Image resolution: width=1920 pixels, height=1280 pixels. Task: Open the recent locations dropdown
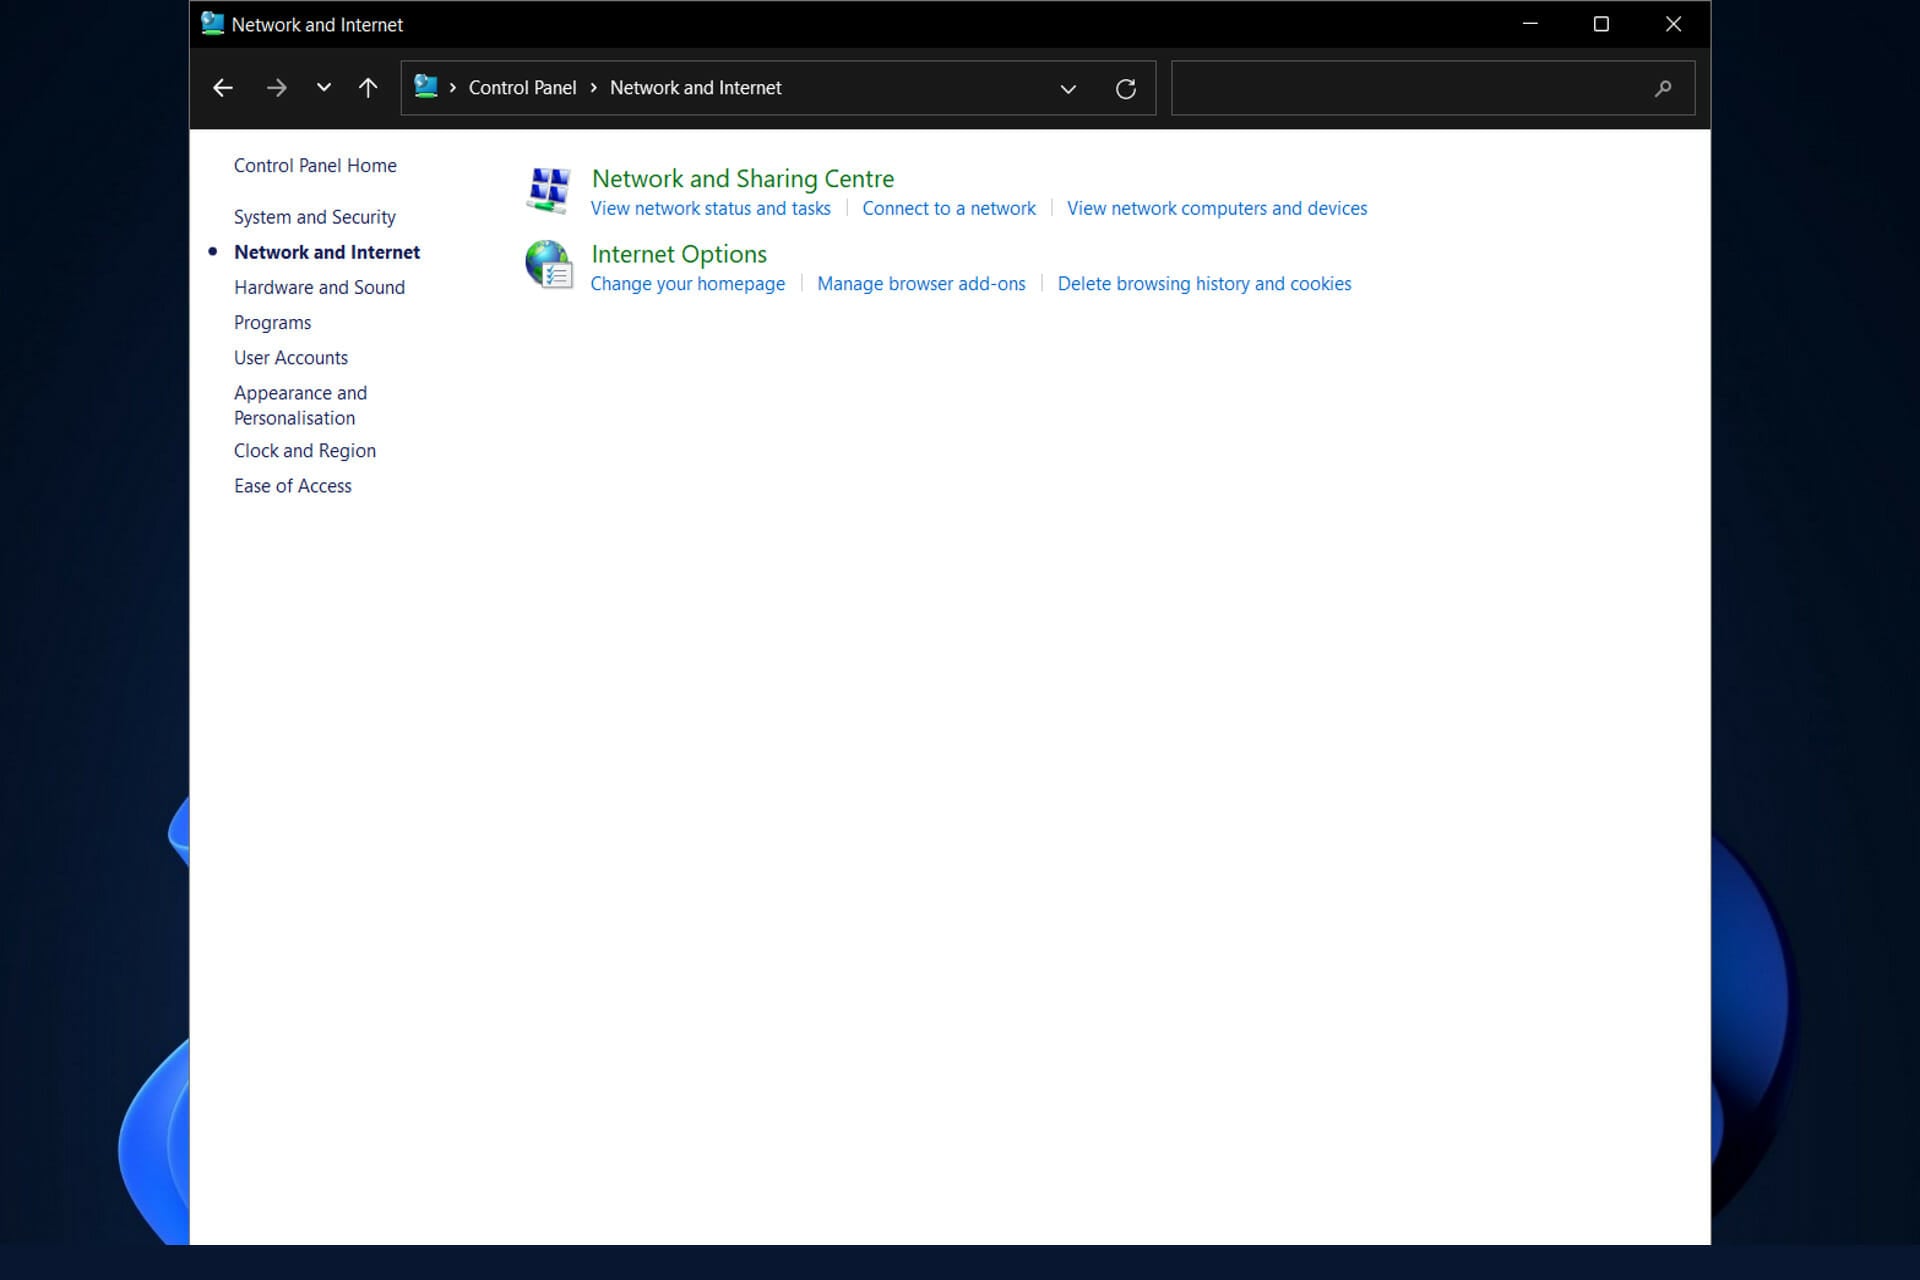pos(323,88)
